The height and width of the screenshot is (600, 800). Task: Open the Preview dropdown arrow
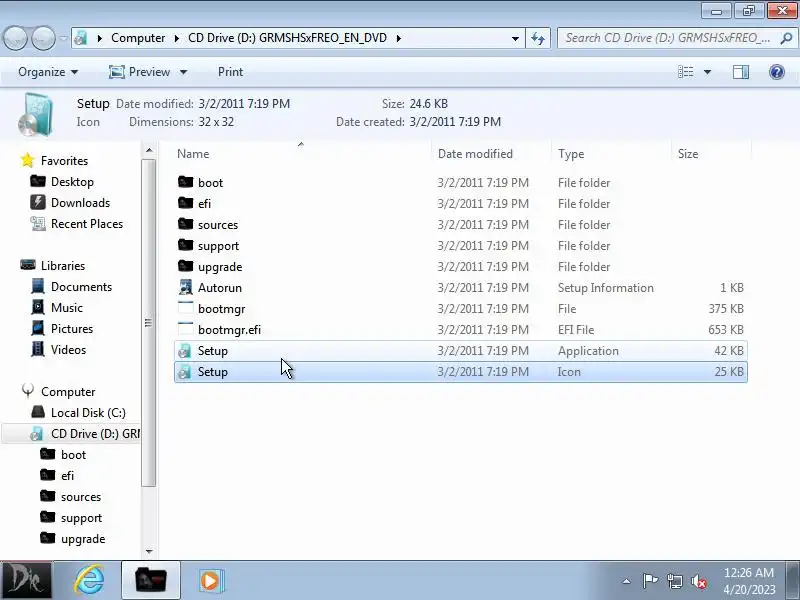(183, 72)
